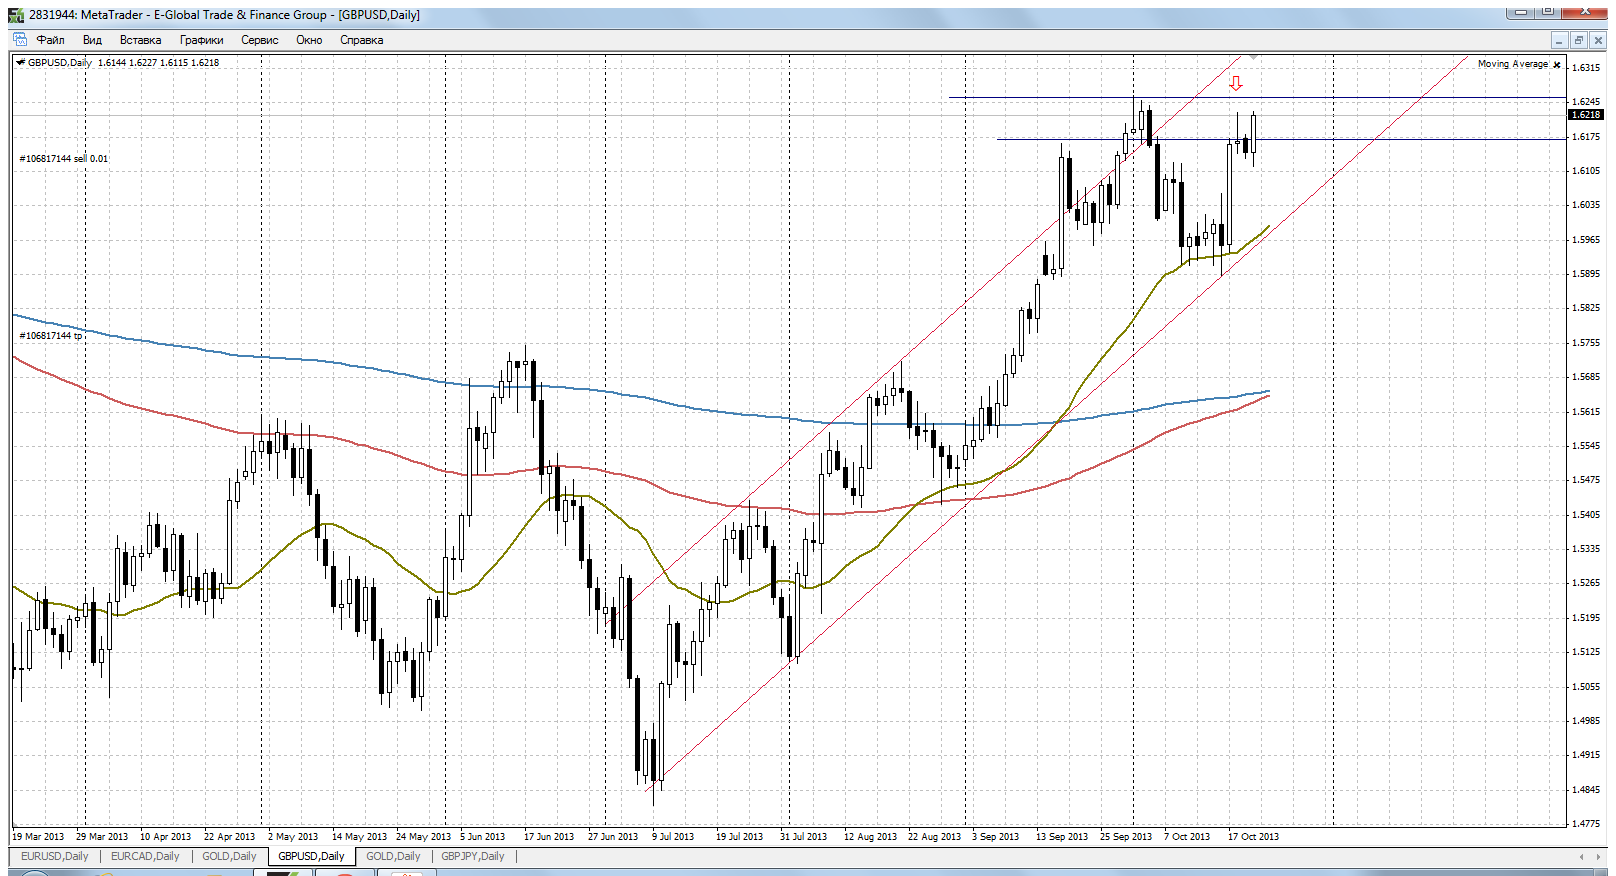Viewport: 1616px width, 876px height.
Task: Open the Сервис menu
Action: tap(260, 40)
